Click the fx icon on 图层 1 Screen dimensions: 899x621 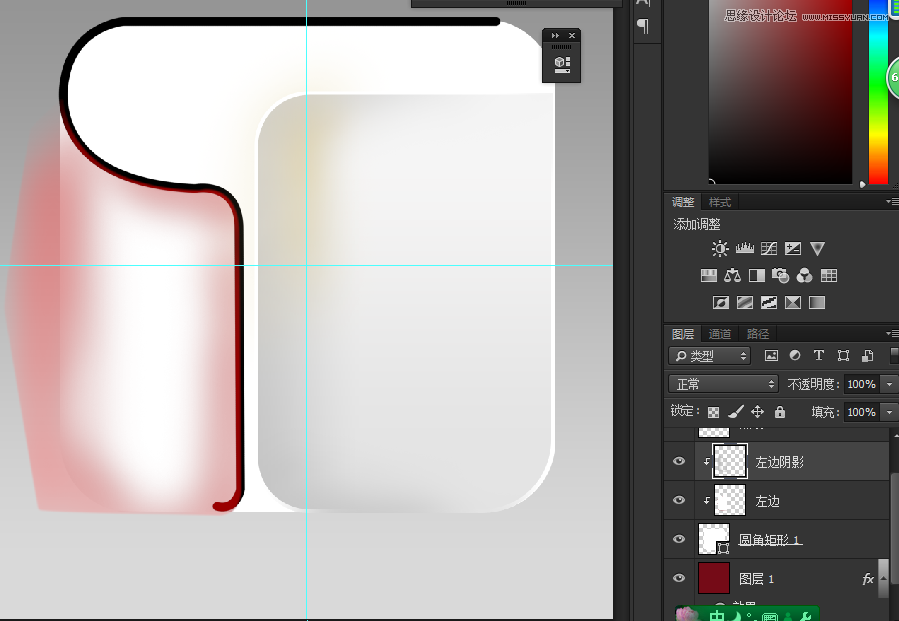pyautogui.click(x=868, y=579)
